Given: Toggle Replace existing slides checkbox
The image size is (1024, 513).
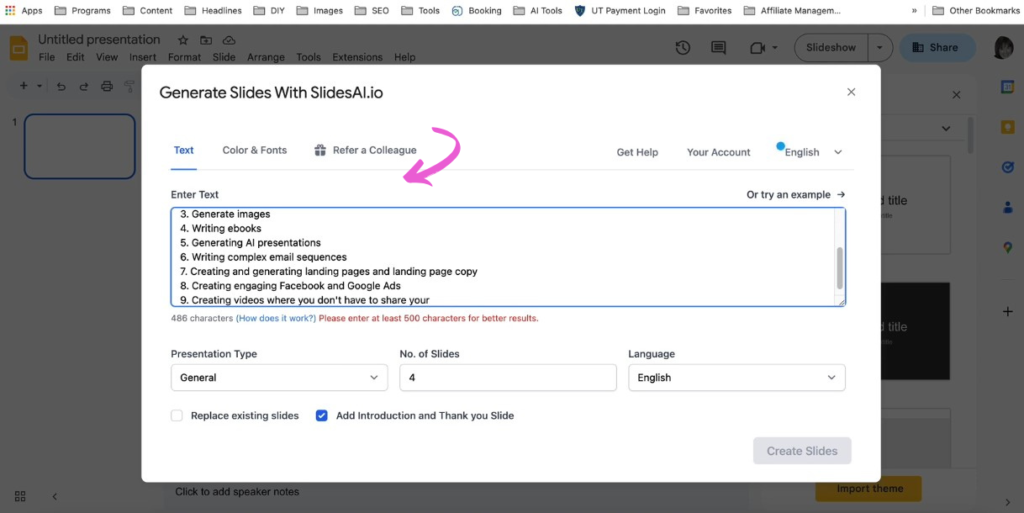Looking at the screenshot, I should pos(177,416).
